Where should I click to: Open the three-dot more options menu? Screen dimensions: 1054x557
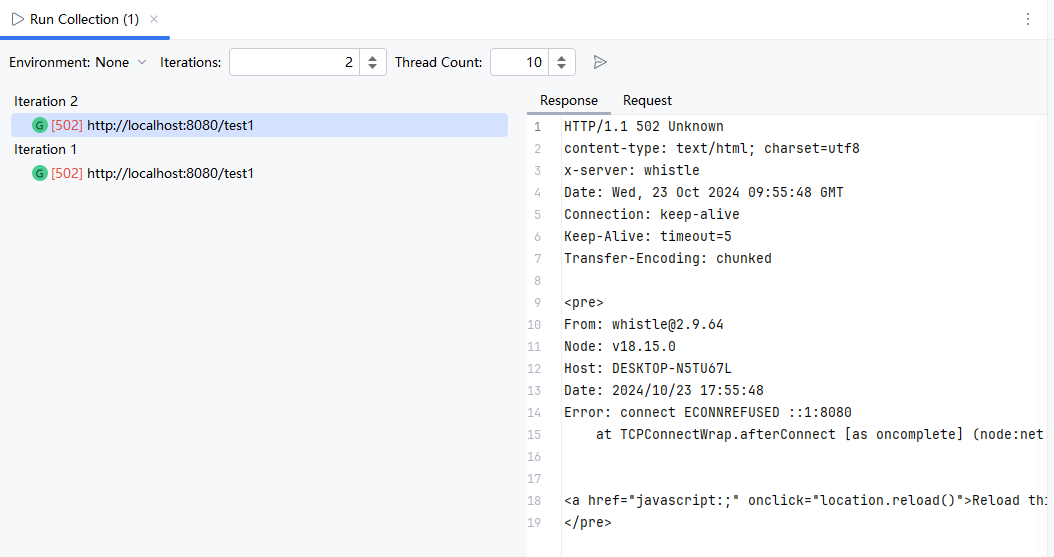tap(1028, 19)
